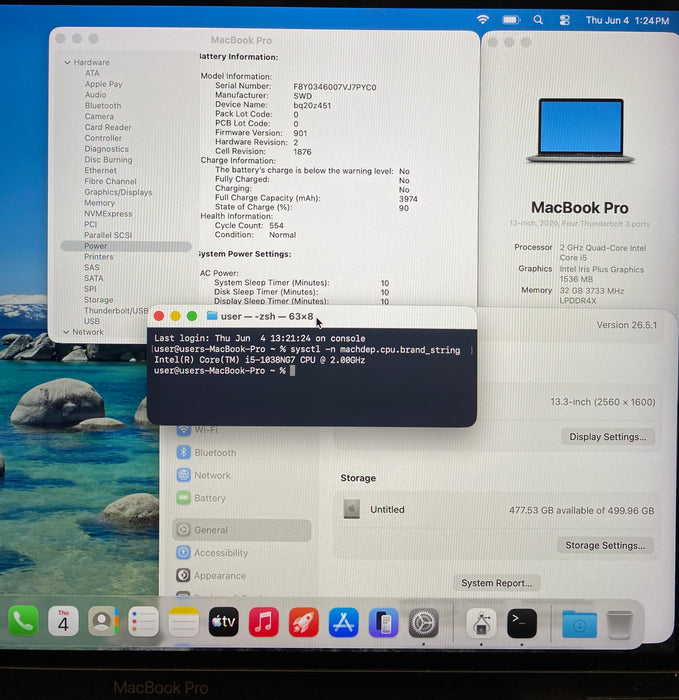
Task: Open the Notes app from the Dock
Action: [183, 621]
